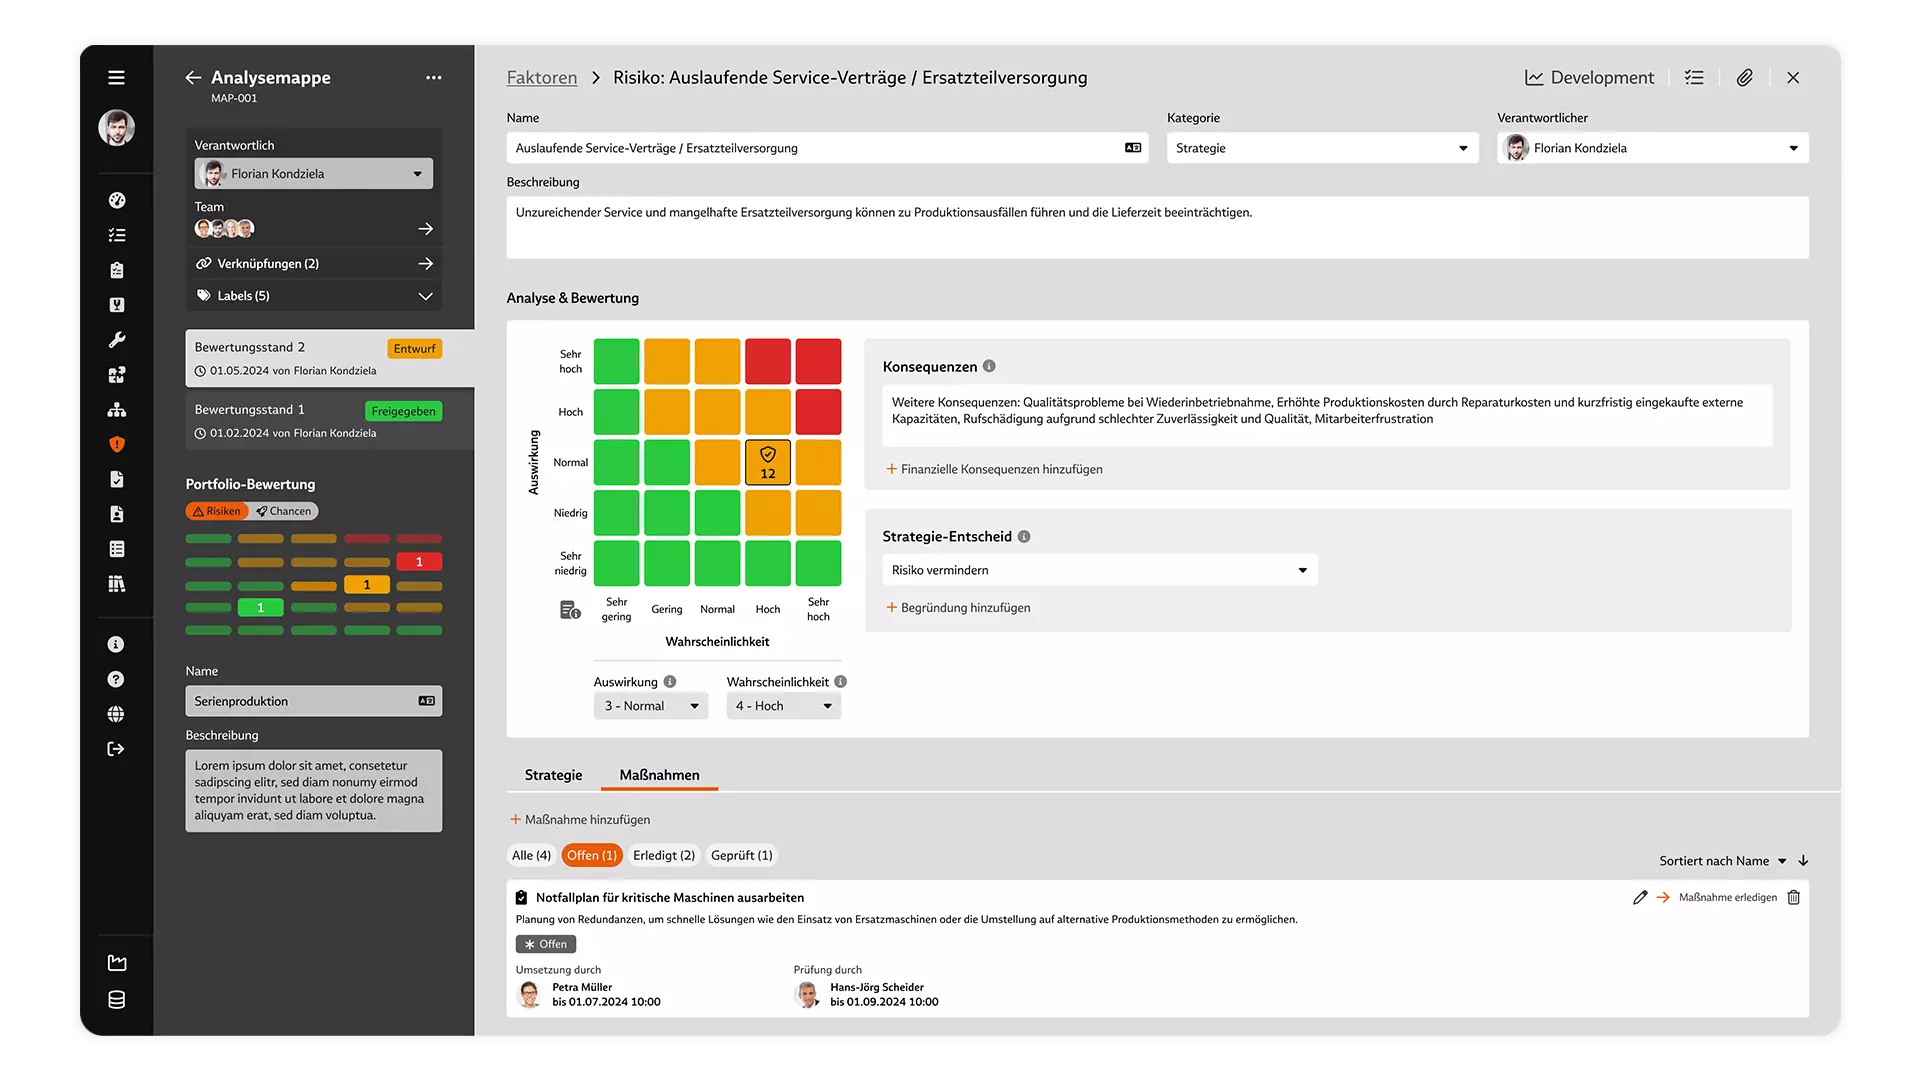Open the help question mark icon in sidebar
Image resolution: width=1920 pixels, height=1080 pixels.
pos(116,679)
